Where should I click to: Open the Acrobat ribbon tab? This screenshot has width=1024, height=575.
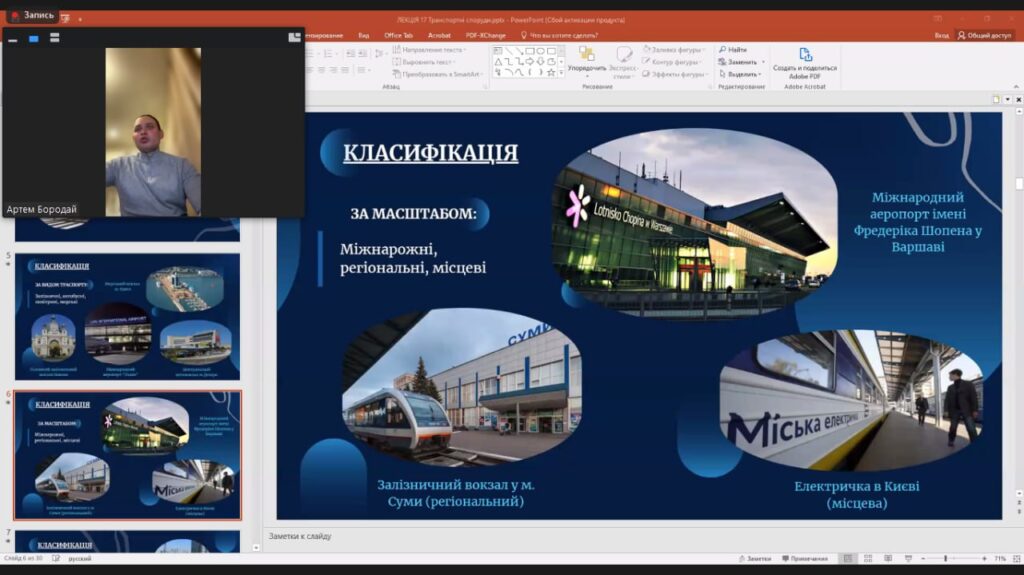(439, 35)
